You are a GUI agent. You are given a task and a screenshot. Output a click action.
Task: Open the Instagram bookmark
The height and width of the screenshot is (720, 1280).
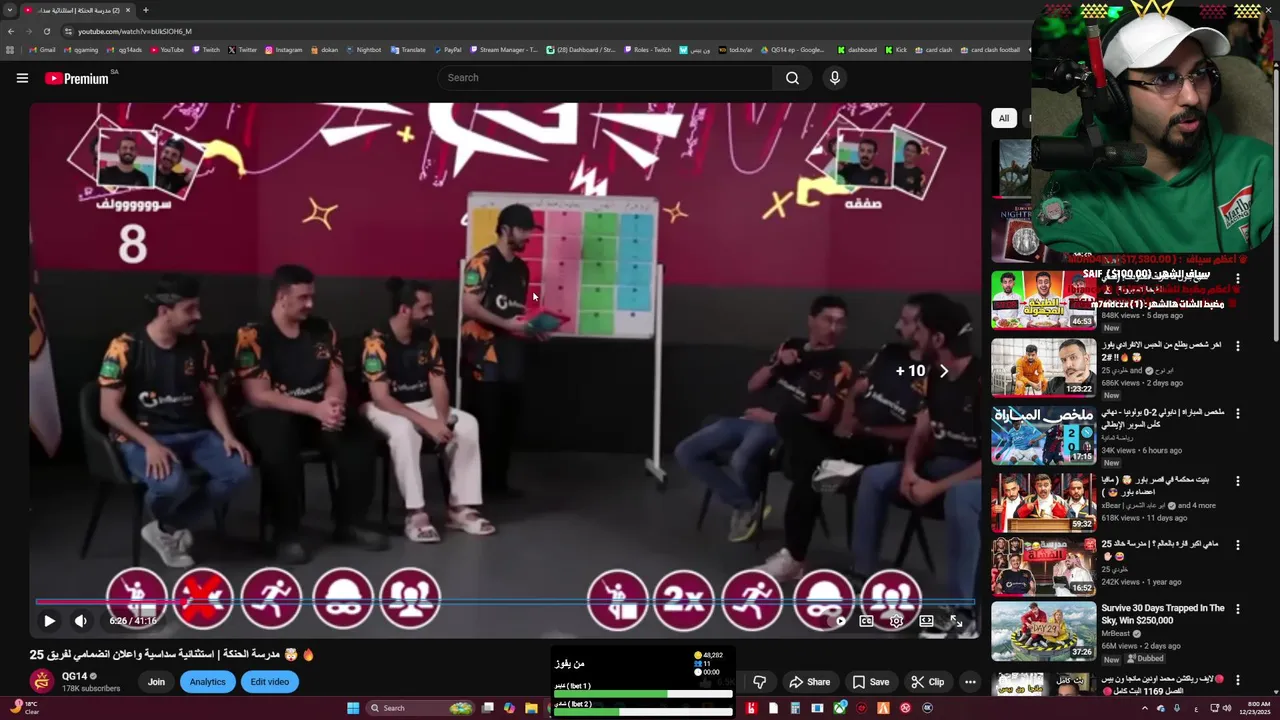click(283, 49)
